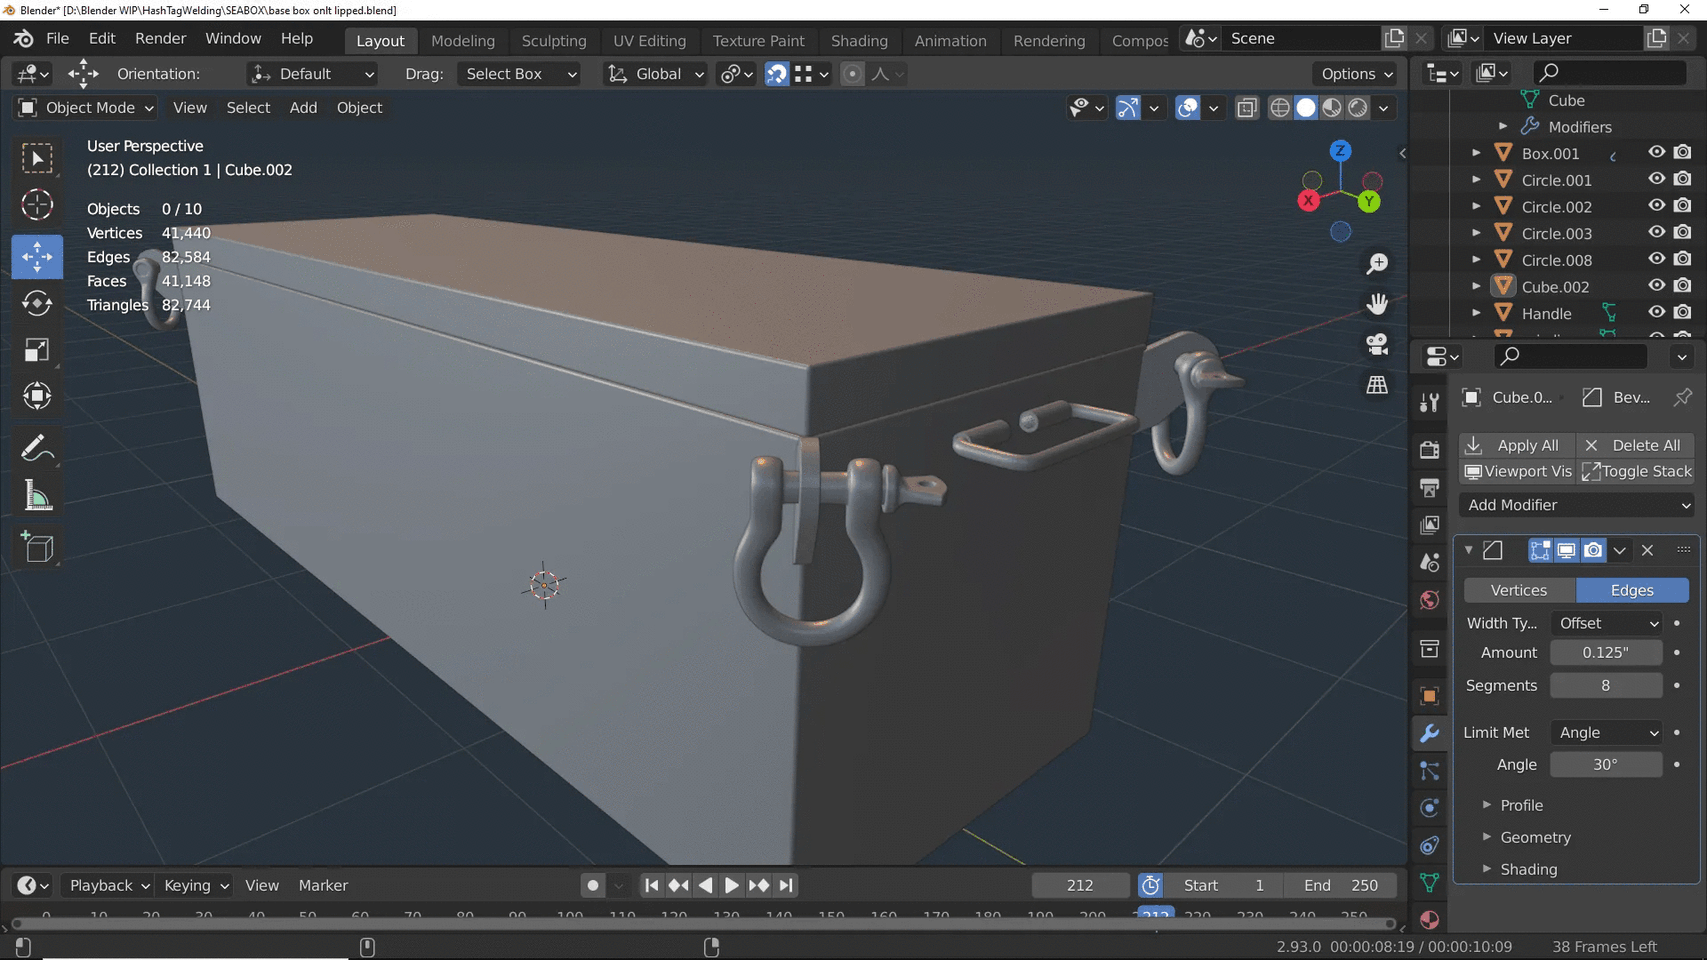
Task: Select the Scale tool
Action: click(37, 350)
